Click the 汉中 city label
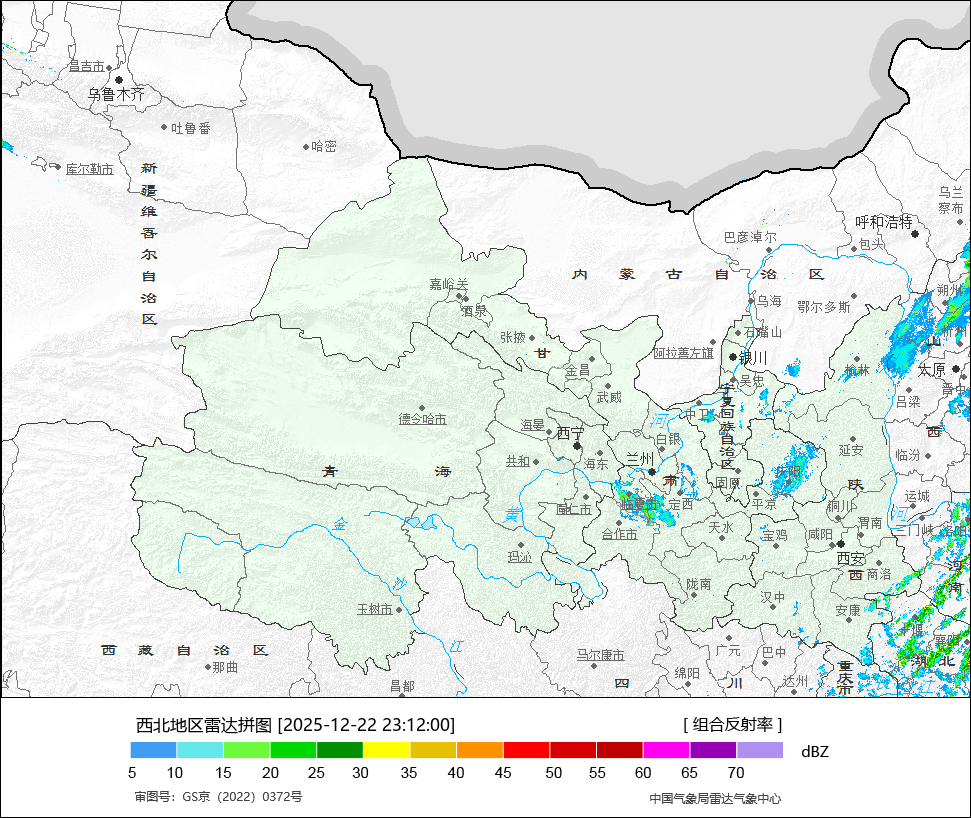 click(x=773, y=597)
